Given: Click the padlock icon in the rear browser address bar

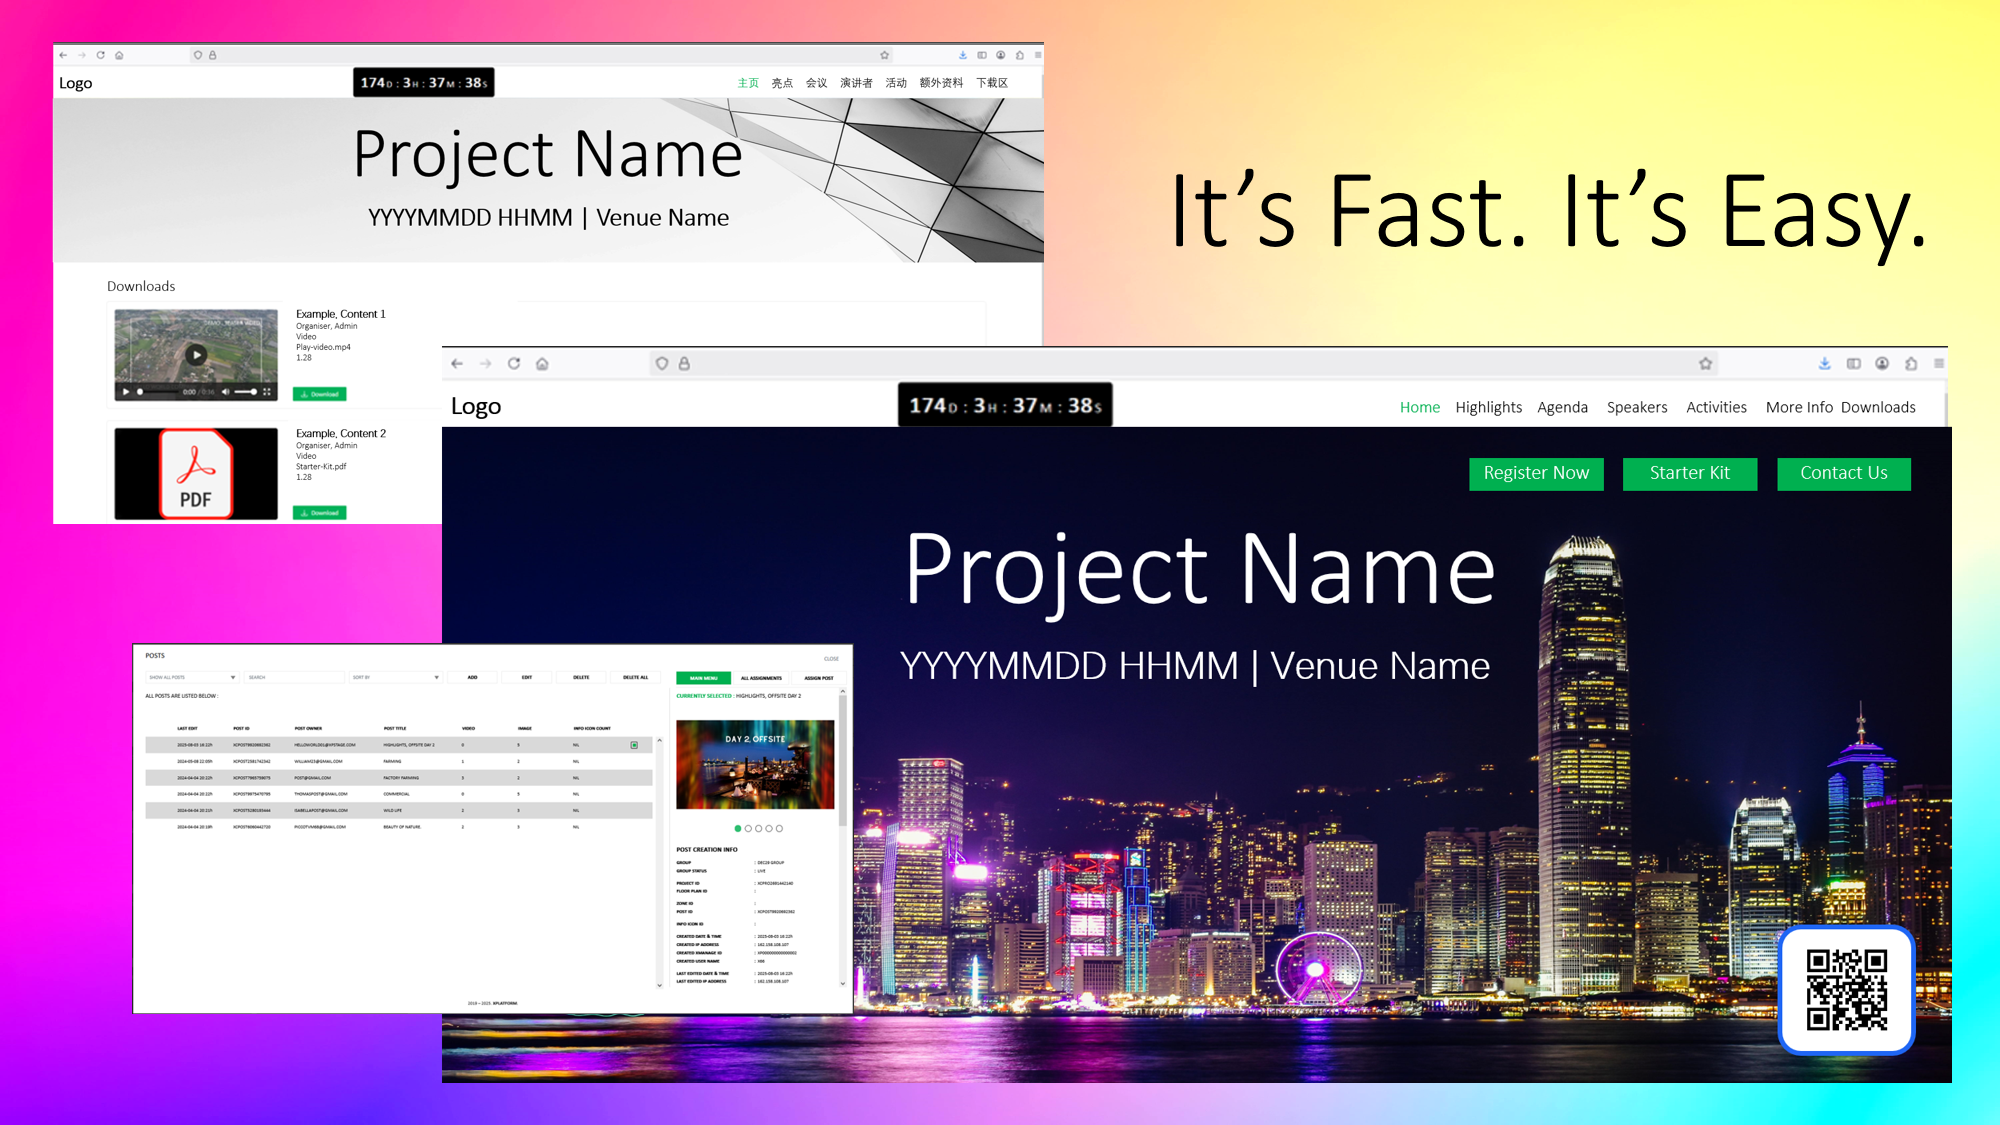Looking at the screenshot, I should pos(212,55).
